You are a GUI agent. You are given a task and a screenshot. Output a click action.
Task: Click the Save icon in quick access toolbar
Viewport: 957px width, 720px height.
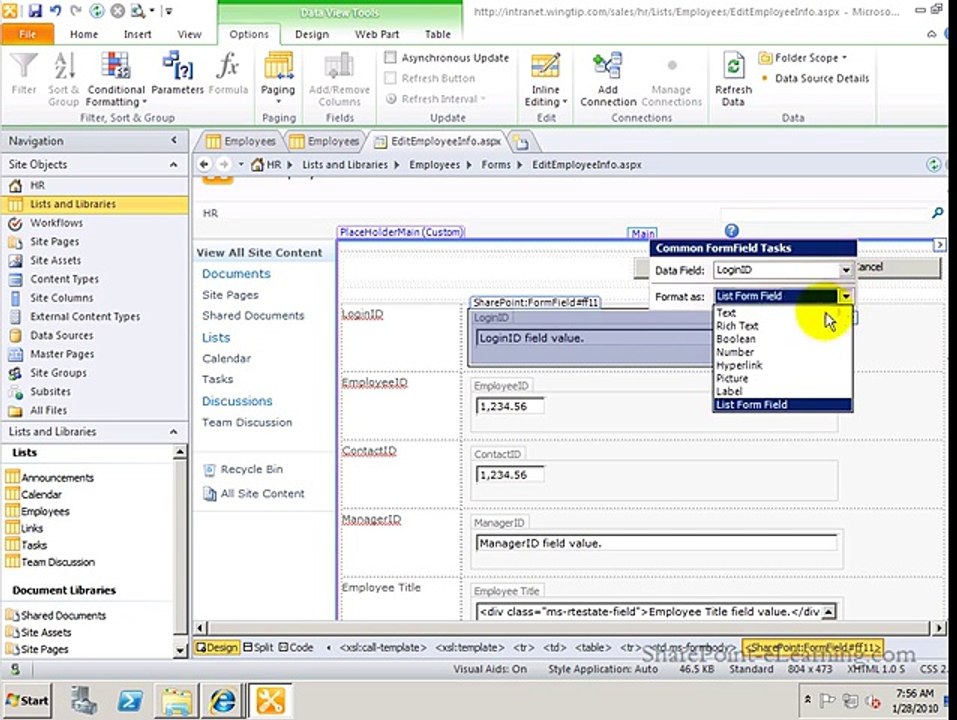35,10
